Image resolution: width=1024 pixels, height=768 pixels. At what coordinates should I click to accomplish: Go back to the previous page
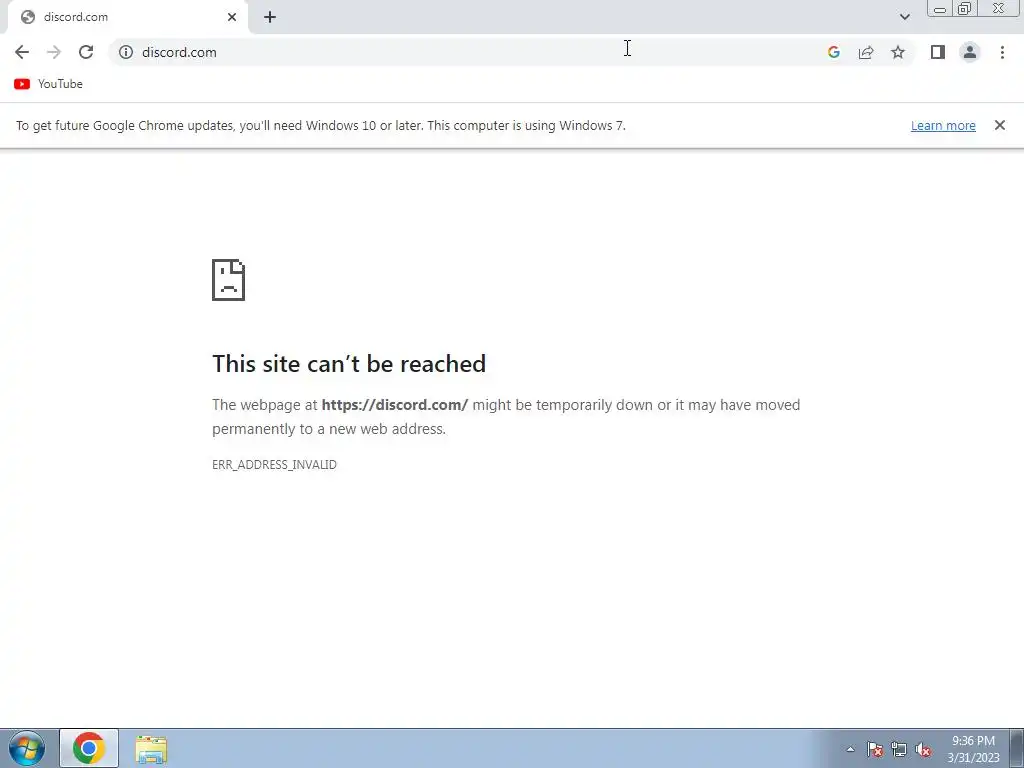tap(22, 52)
